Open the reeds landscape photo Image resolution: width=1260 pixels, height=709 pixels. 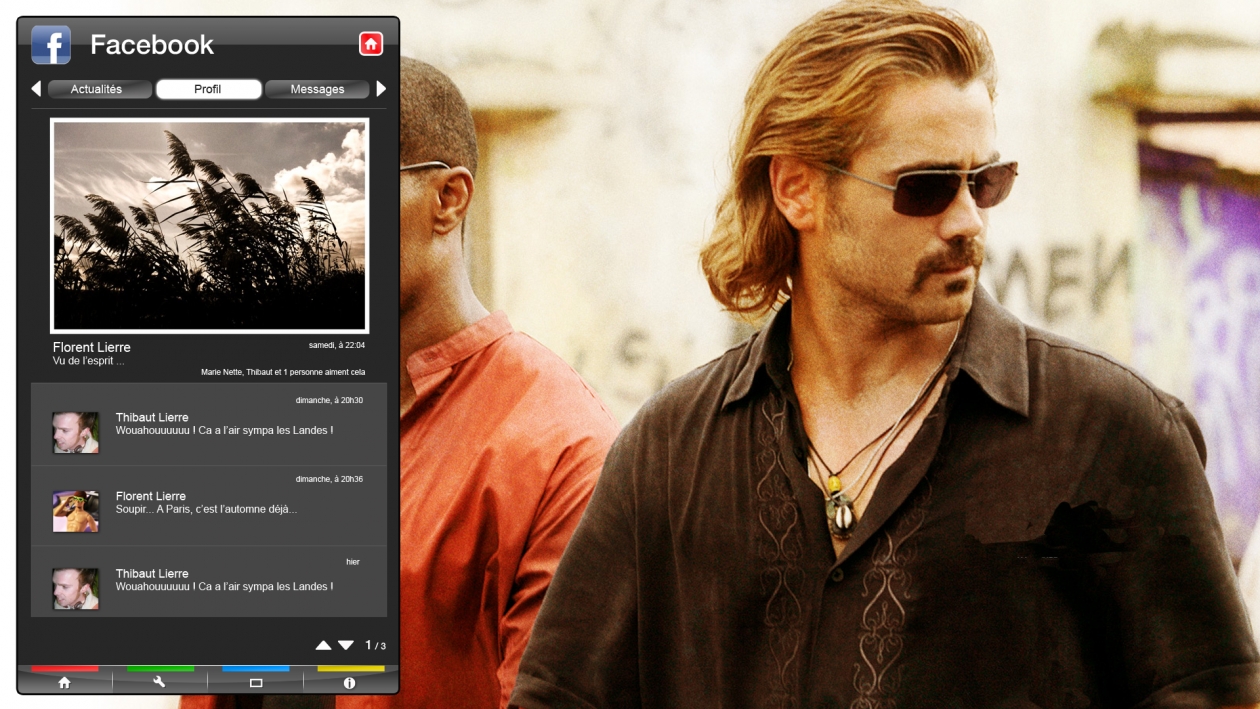[209, 225]
